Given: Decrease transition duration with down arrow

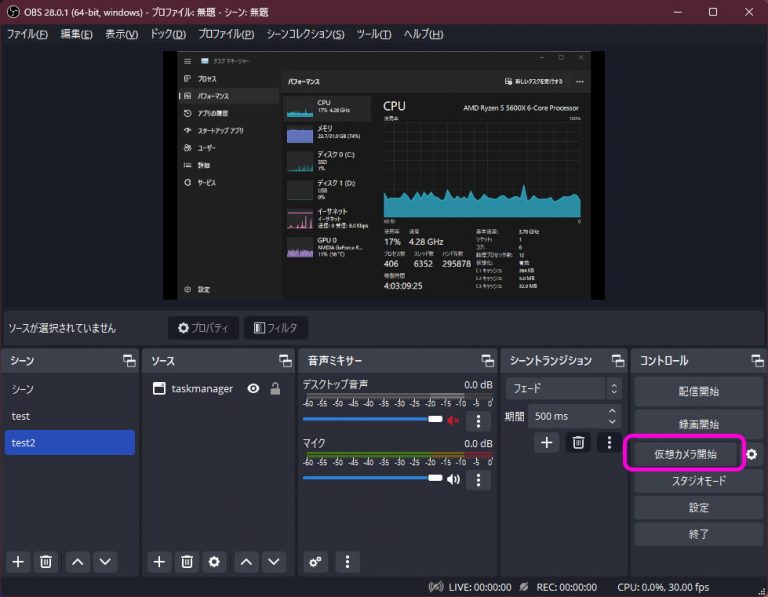Looking at the screenshot, I should 612,421.
